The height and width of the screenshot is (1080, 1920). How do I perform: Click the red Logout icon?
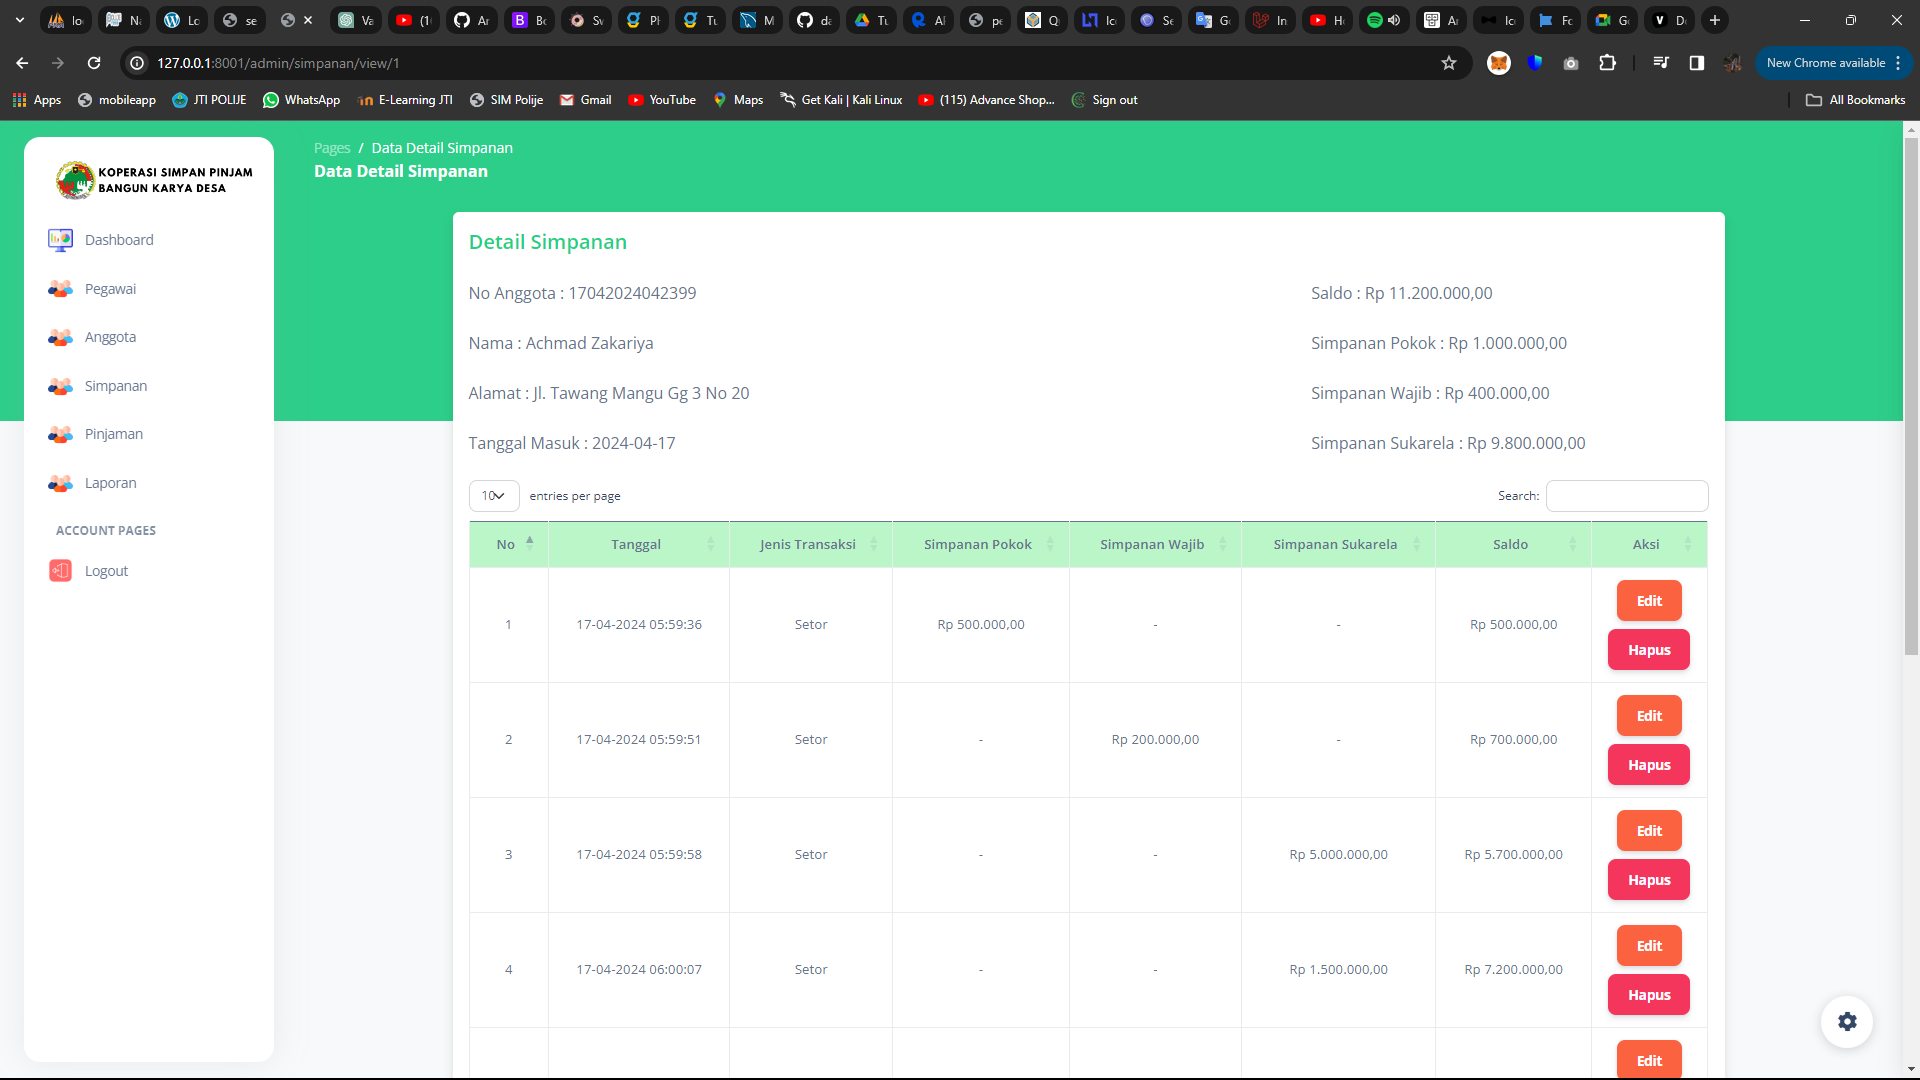(60, 571)
